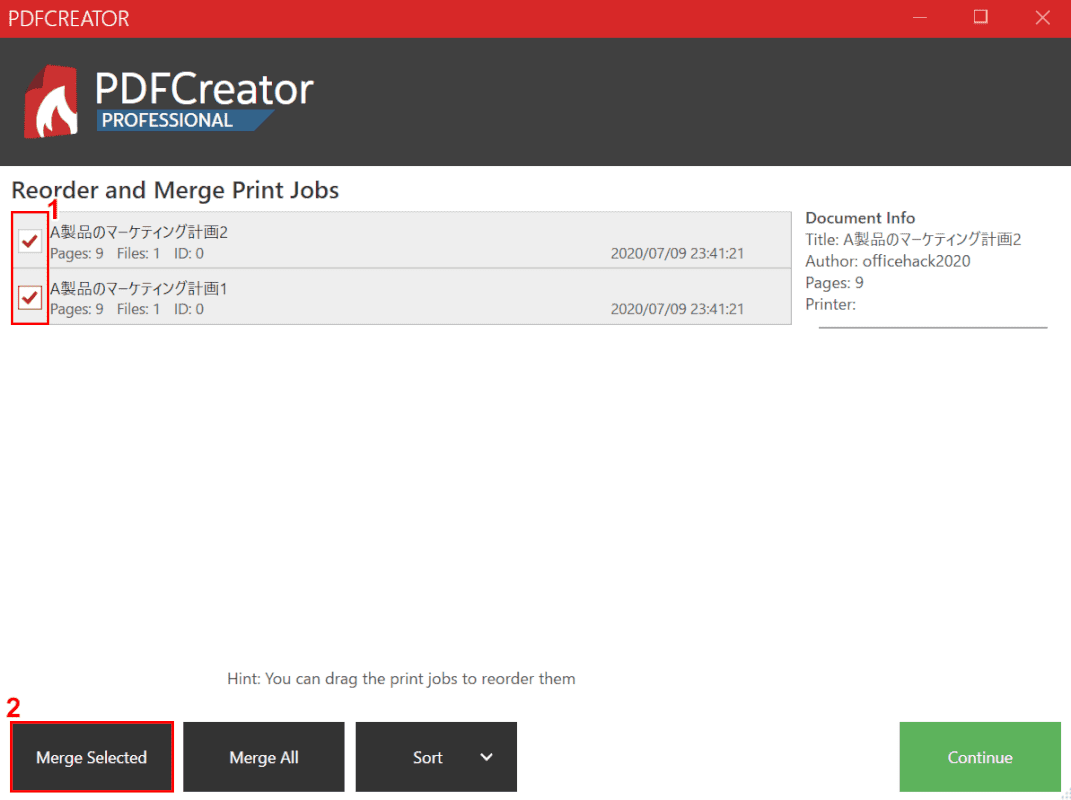Image resolution: width=1071 pixels, height=800 pixels.
Task: Click the green Continue button
Action: 979,757
